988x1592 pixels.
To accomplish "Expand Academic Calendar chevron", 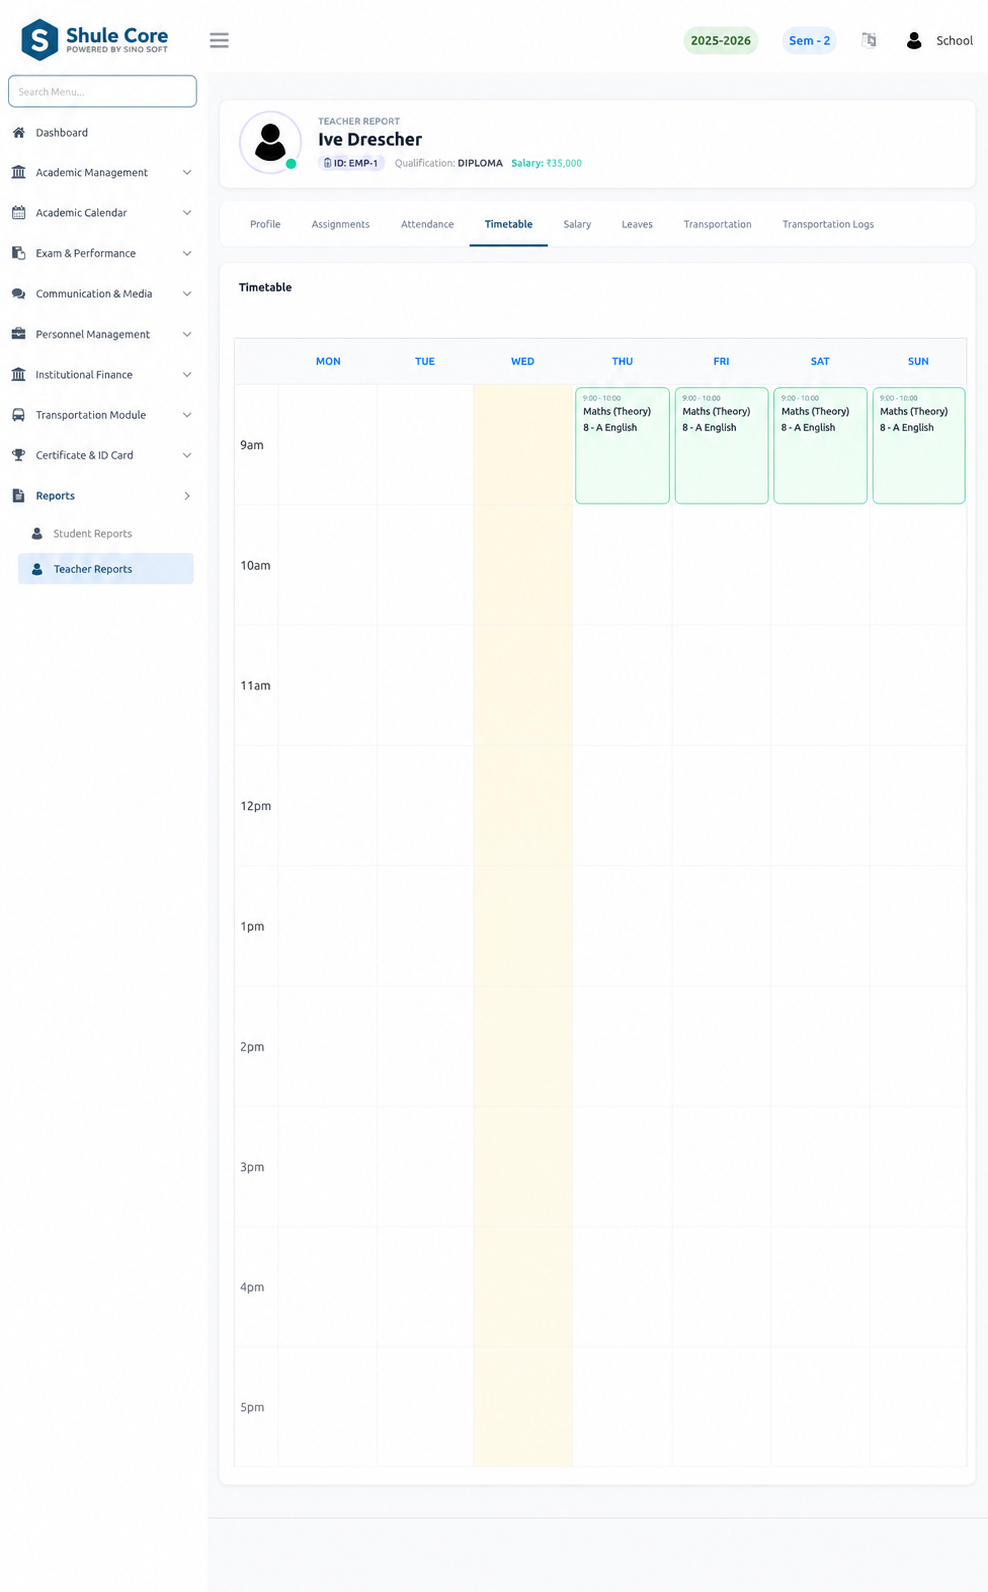I will [187, 212].
